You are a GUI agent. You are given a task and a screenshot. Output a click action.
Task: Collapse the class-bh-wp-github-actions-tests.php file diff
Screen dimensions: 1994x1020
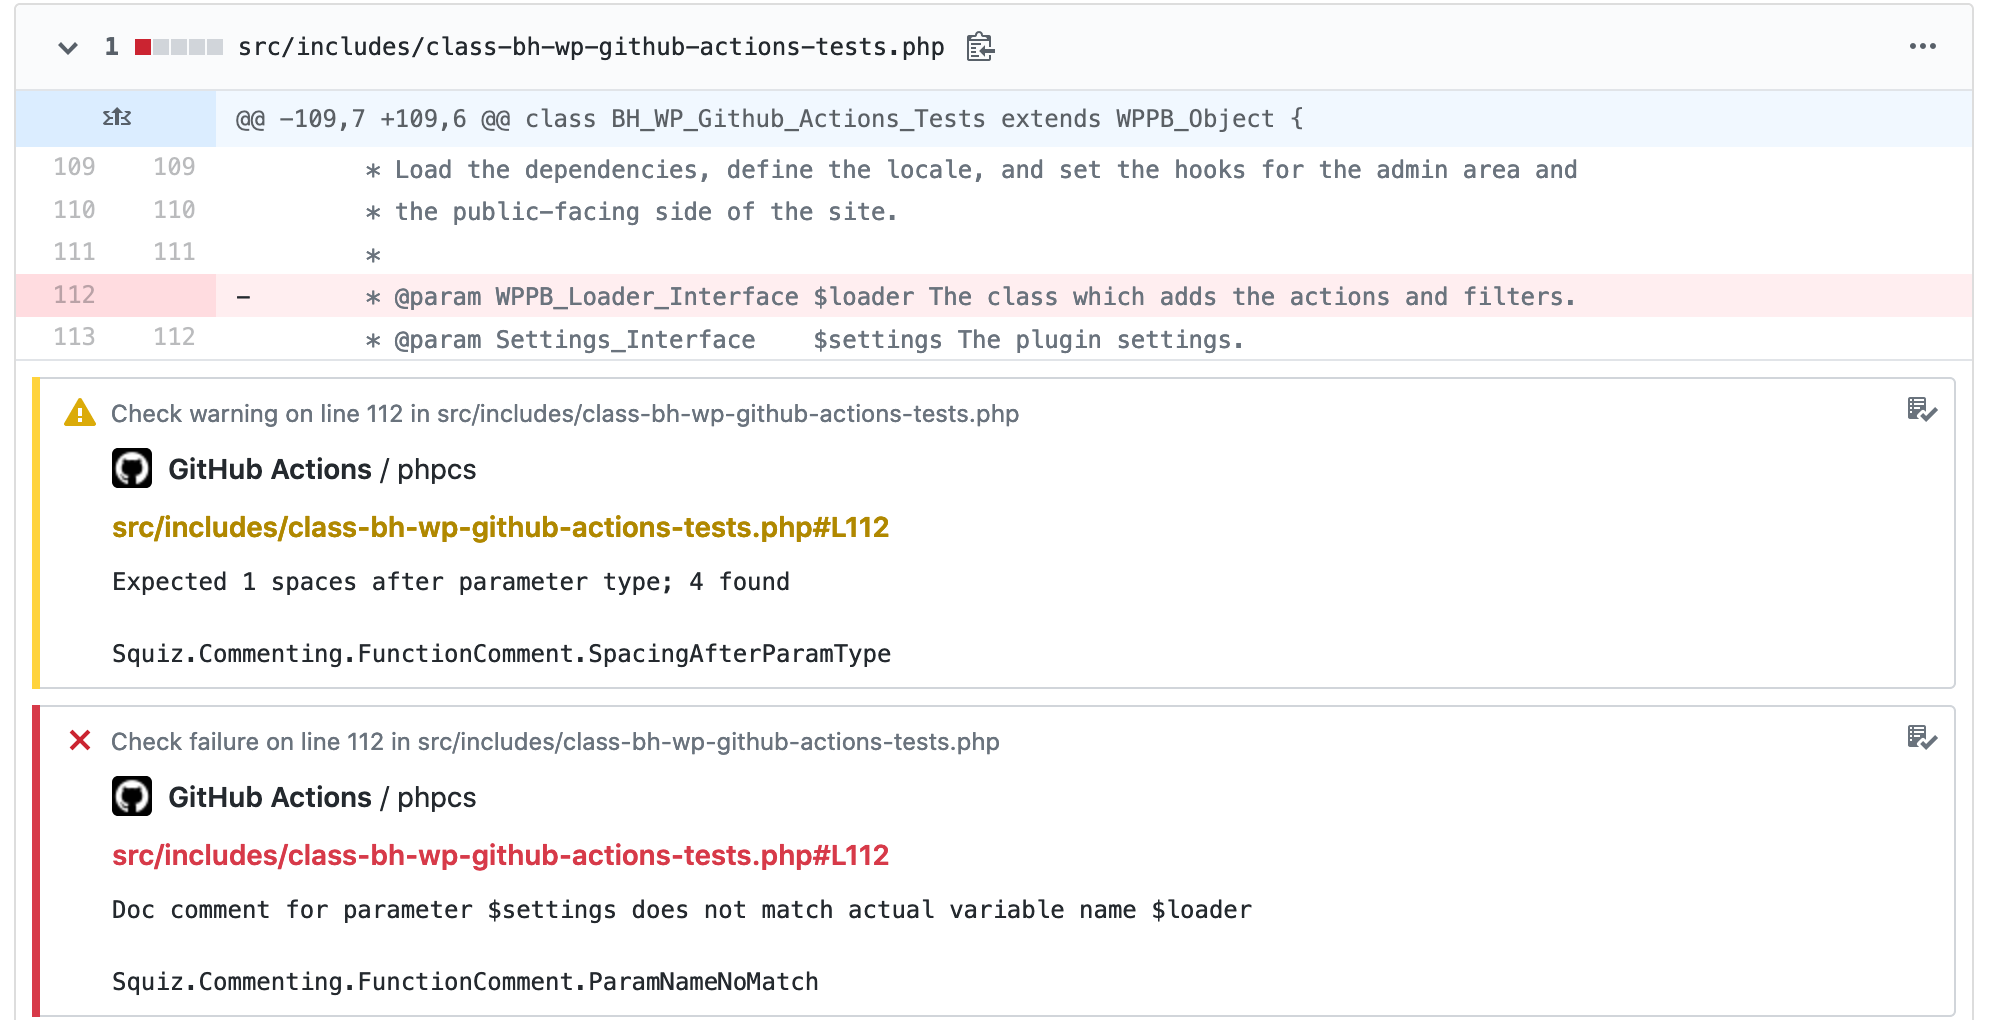[x=68, y=47]
